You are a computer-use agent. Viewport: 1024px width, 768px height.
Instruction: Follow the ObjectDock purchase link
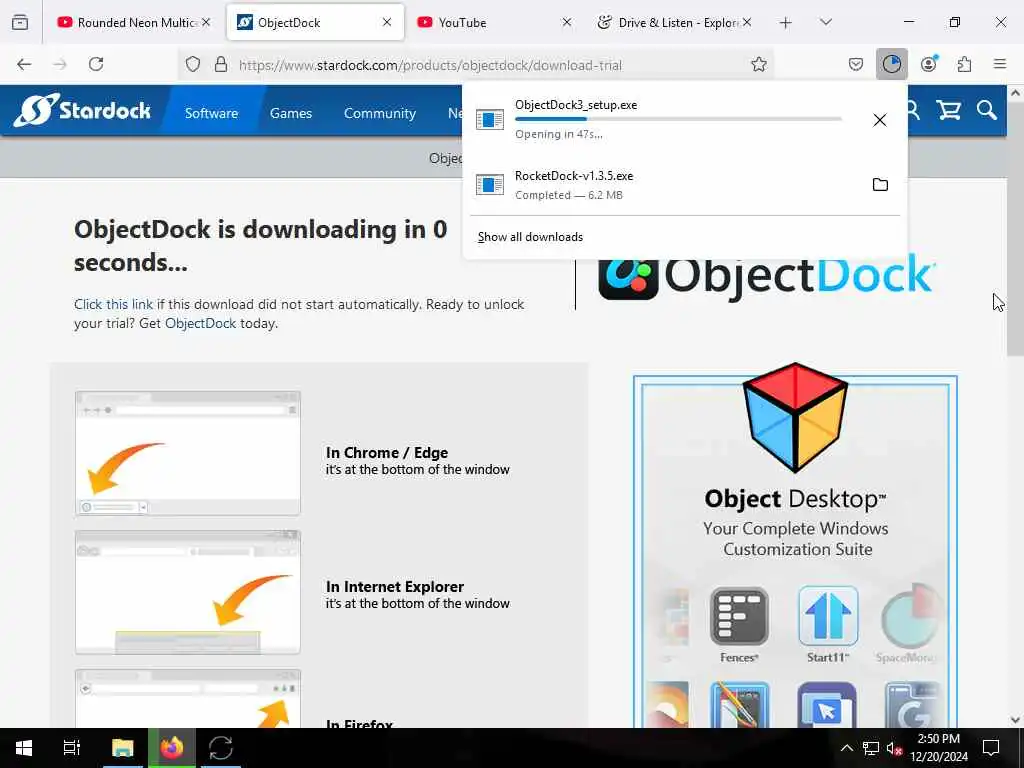pos(200,323)
